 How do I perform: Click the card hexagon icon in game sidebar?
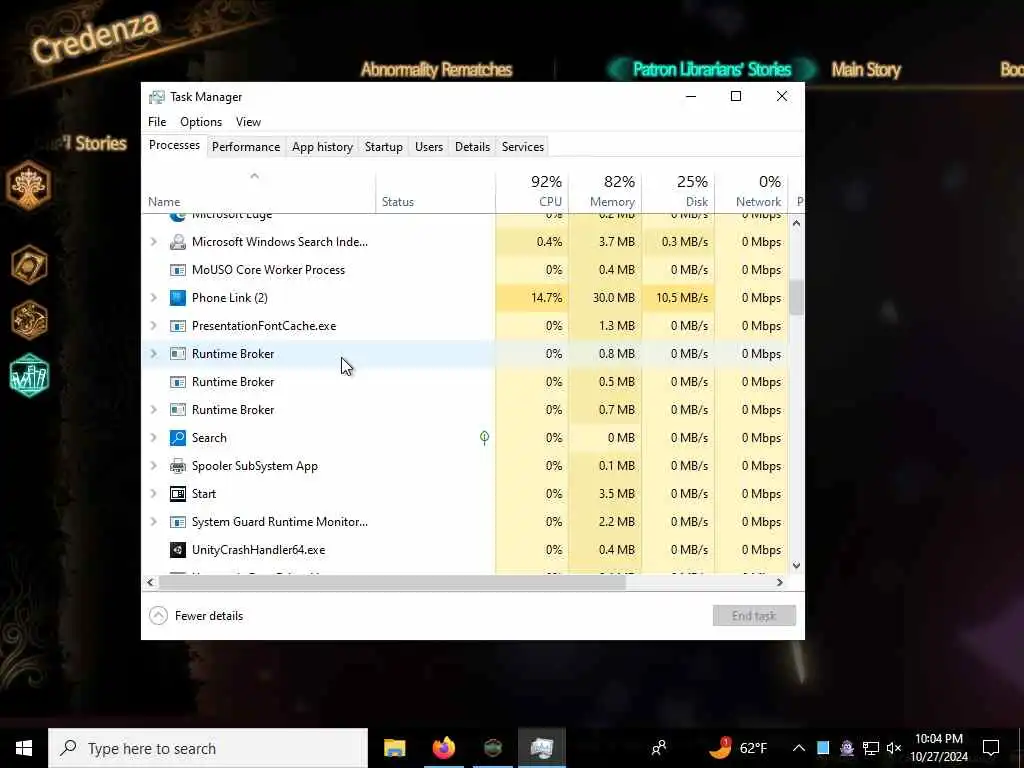(x=29, y=264)
